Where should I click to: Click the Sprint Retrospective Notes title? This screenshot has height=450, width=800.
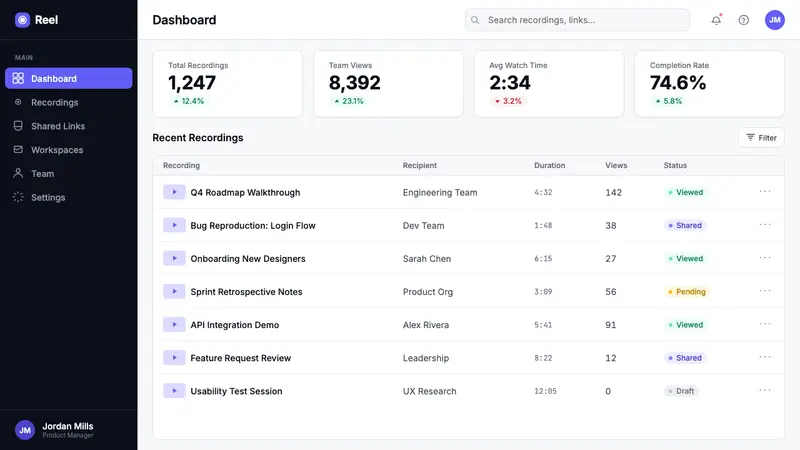[x=246, y=292]
